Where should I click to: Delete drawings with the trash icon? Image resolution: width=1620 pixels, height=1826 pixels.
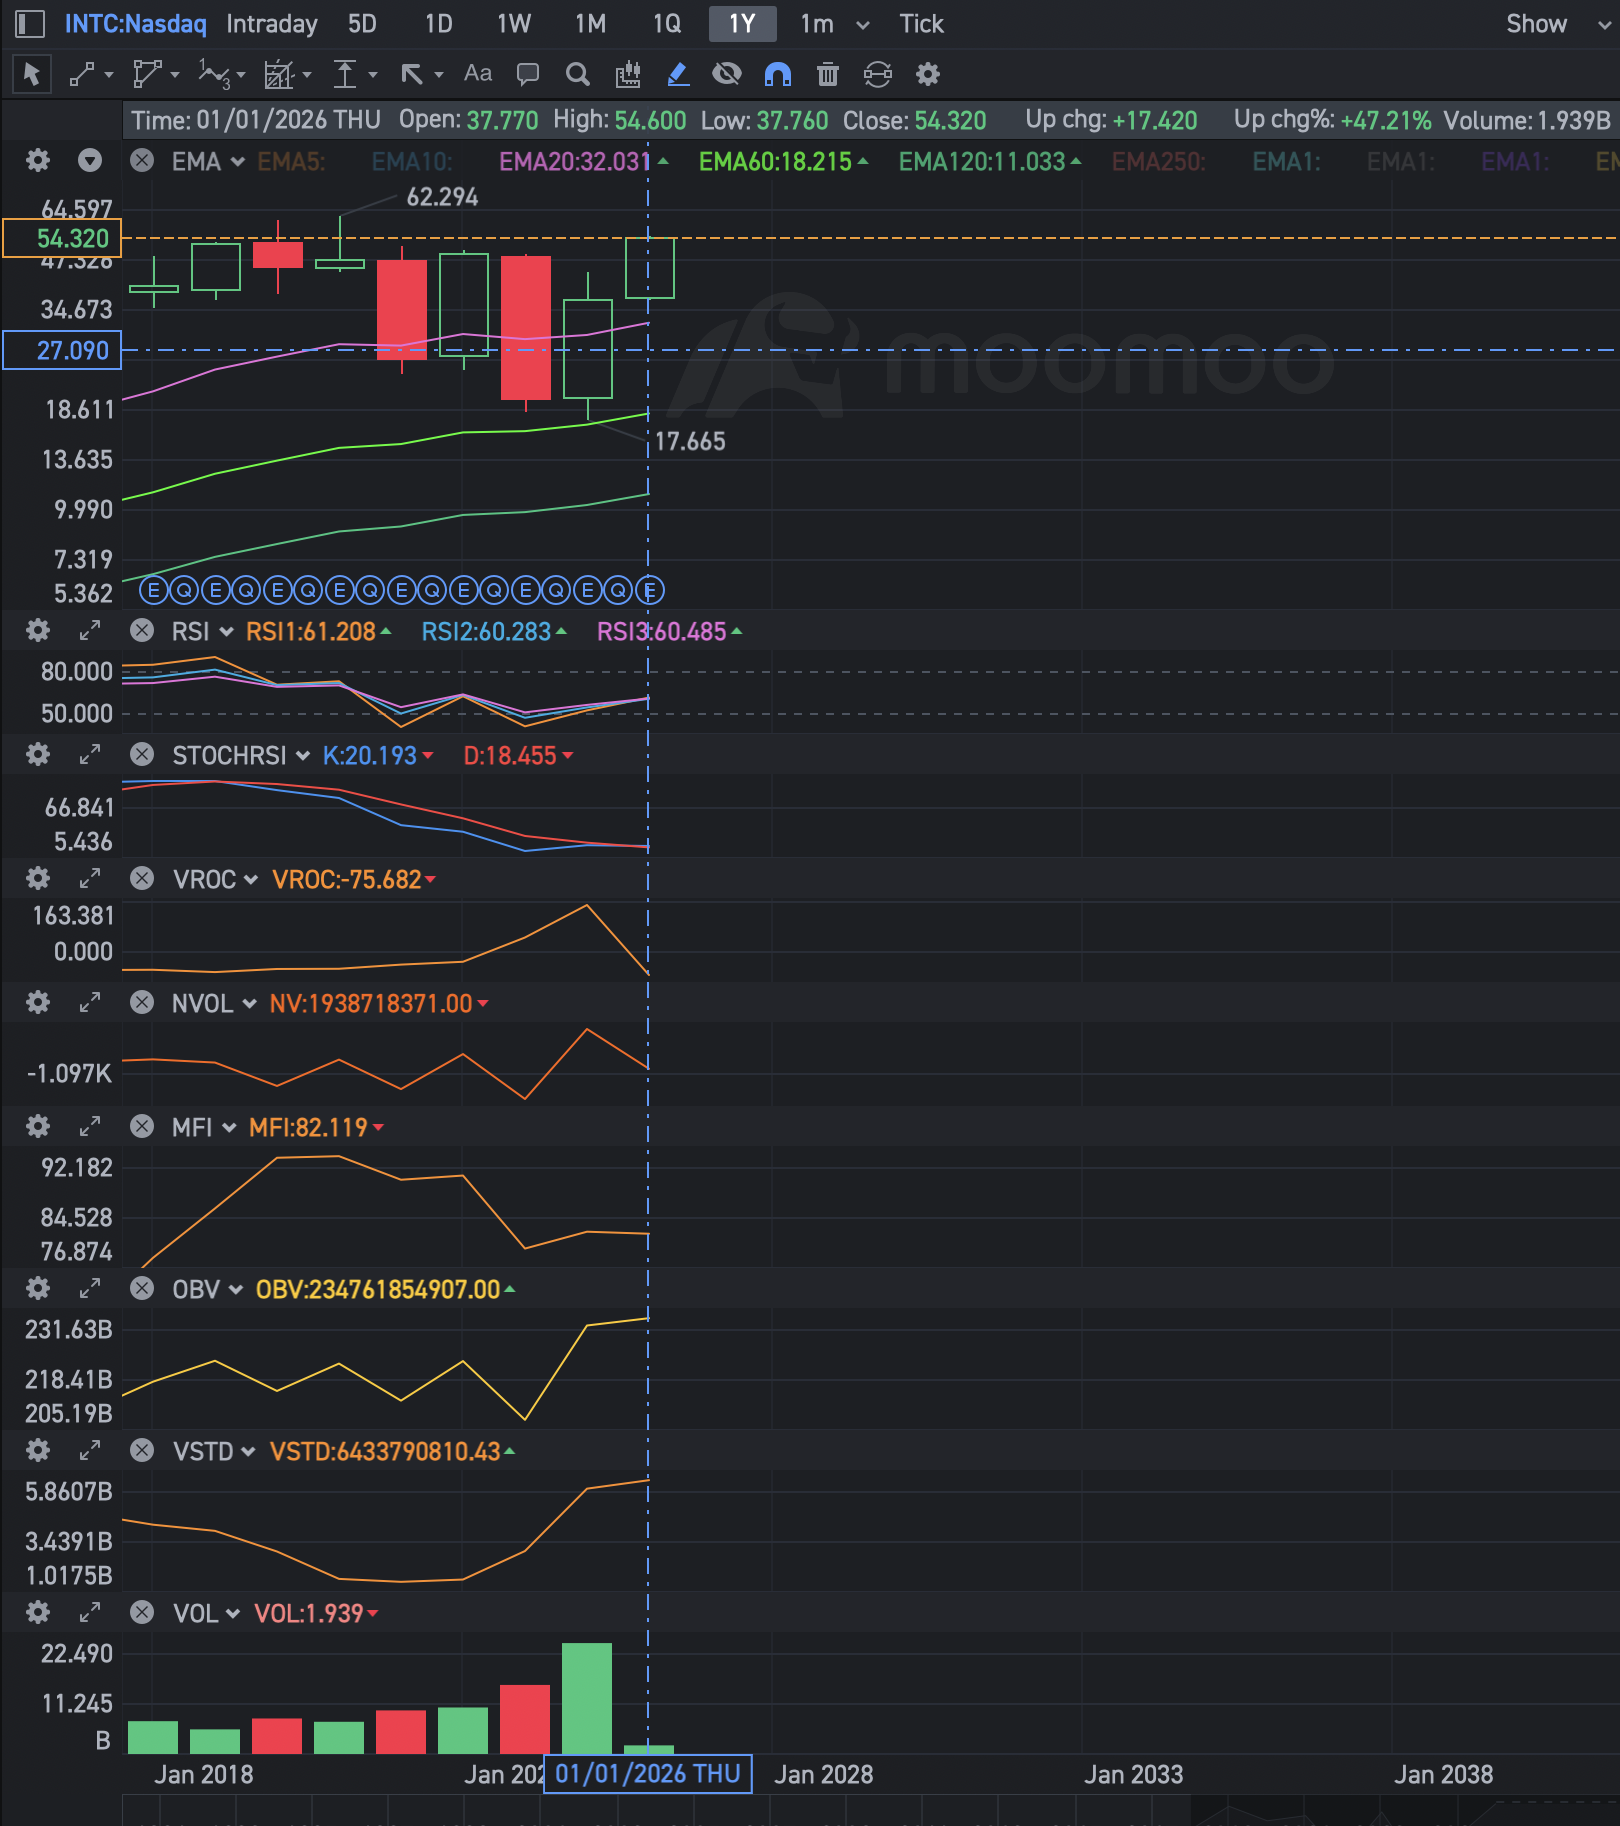827,74
